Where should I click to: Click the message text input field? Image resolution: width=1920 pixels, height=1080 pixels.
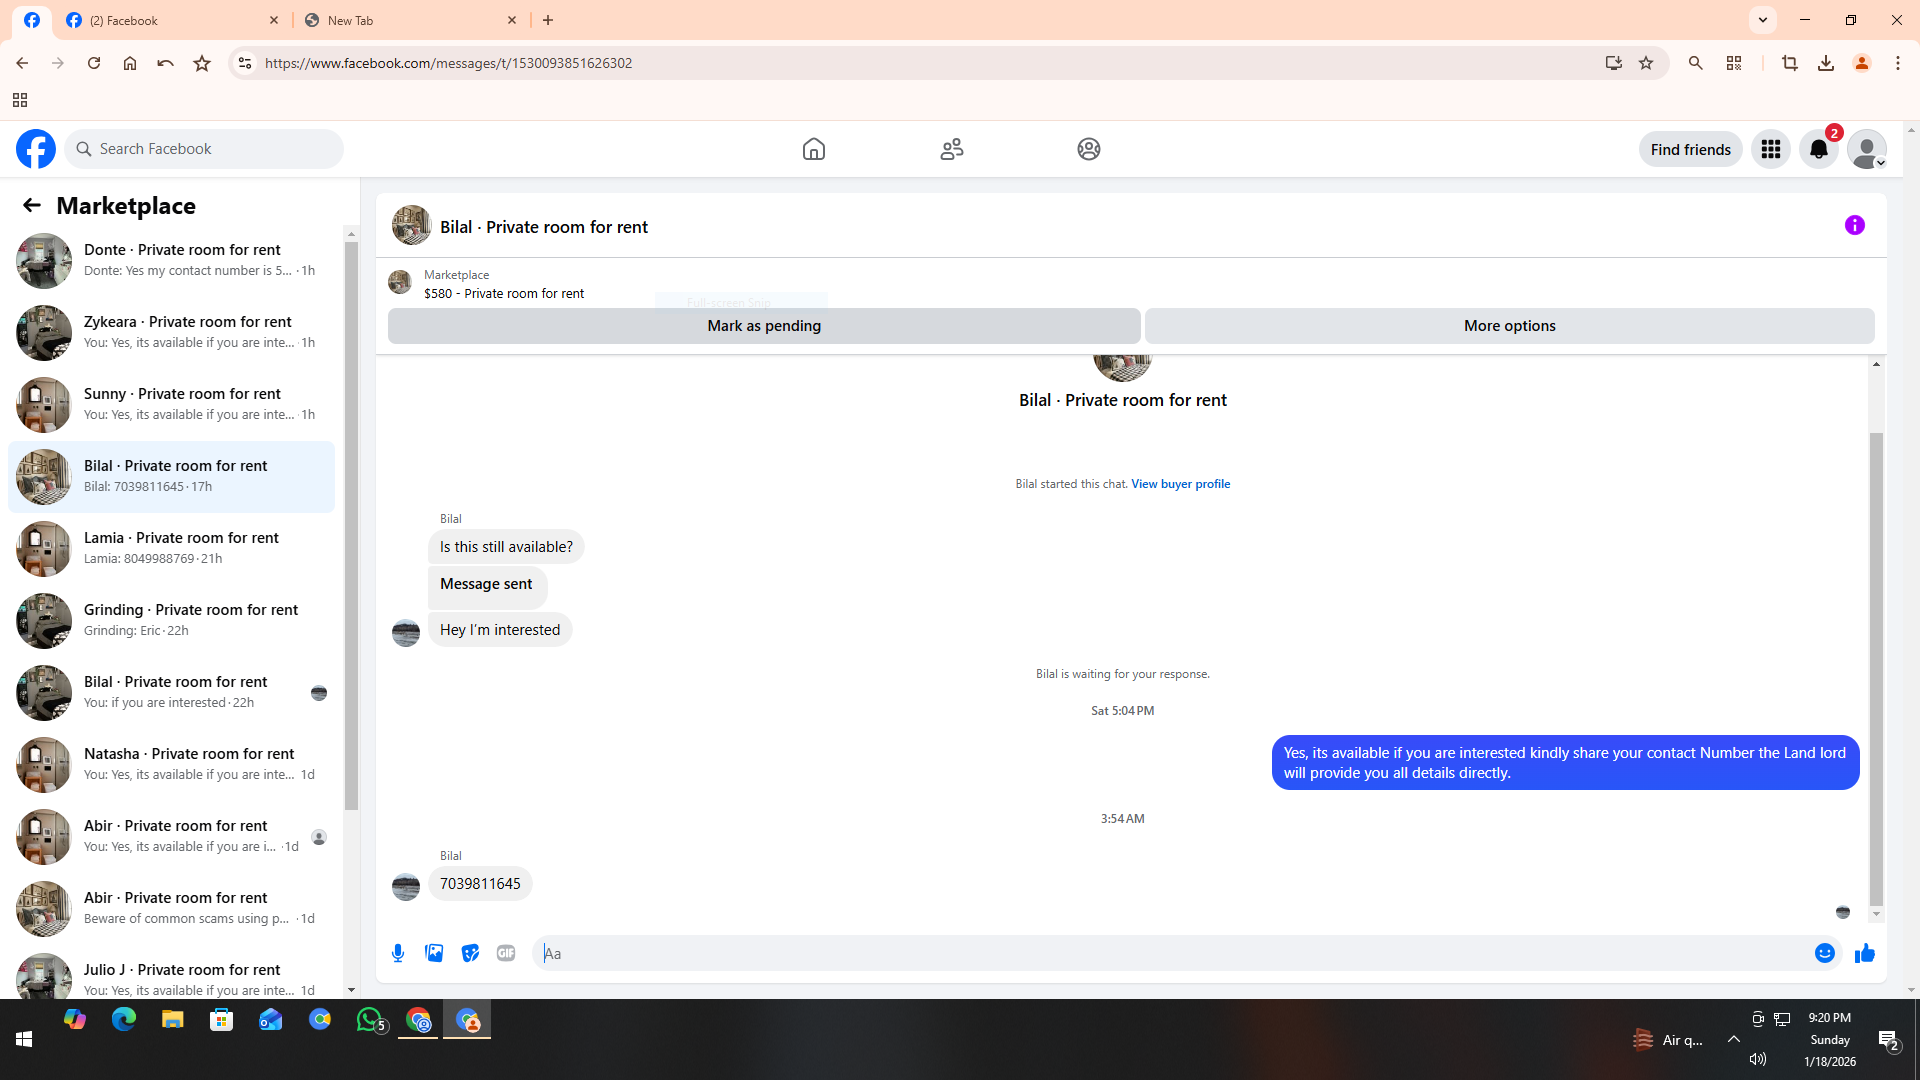click(1170, 953)
